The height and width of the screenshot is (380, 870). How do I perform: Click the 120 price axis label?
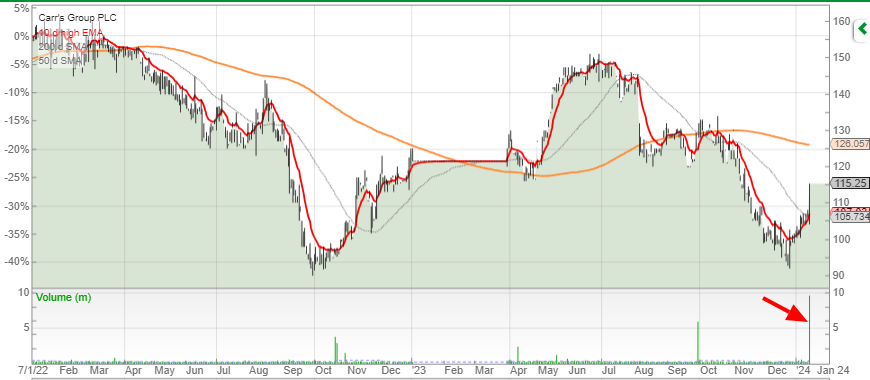[841, 166]
